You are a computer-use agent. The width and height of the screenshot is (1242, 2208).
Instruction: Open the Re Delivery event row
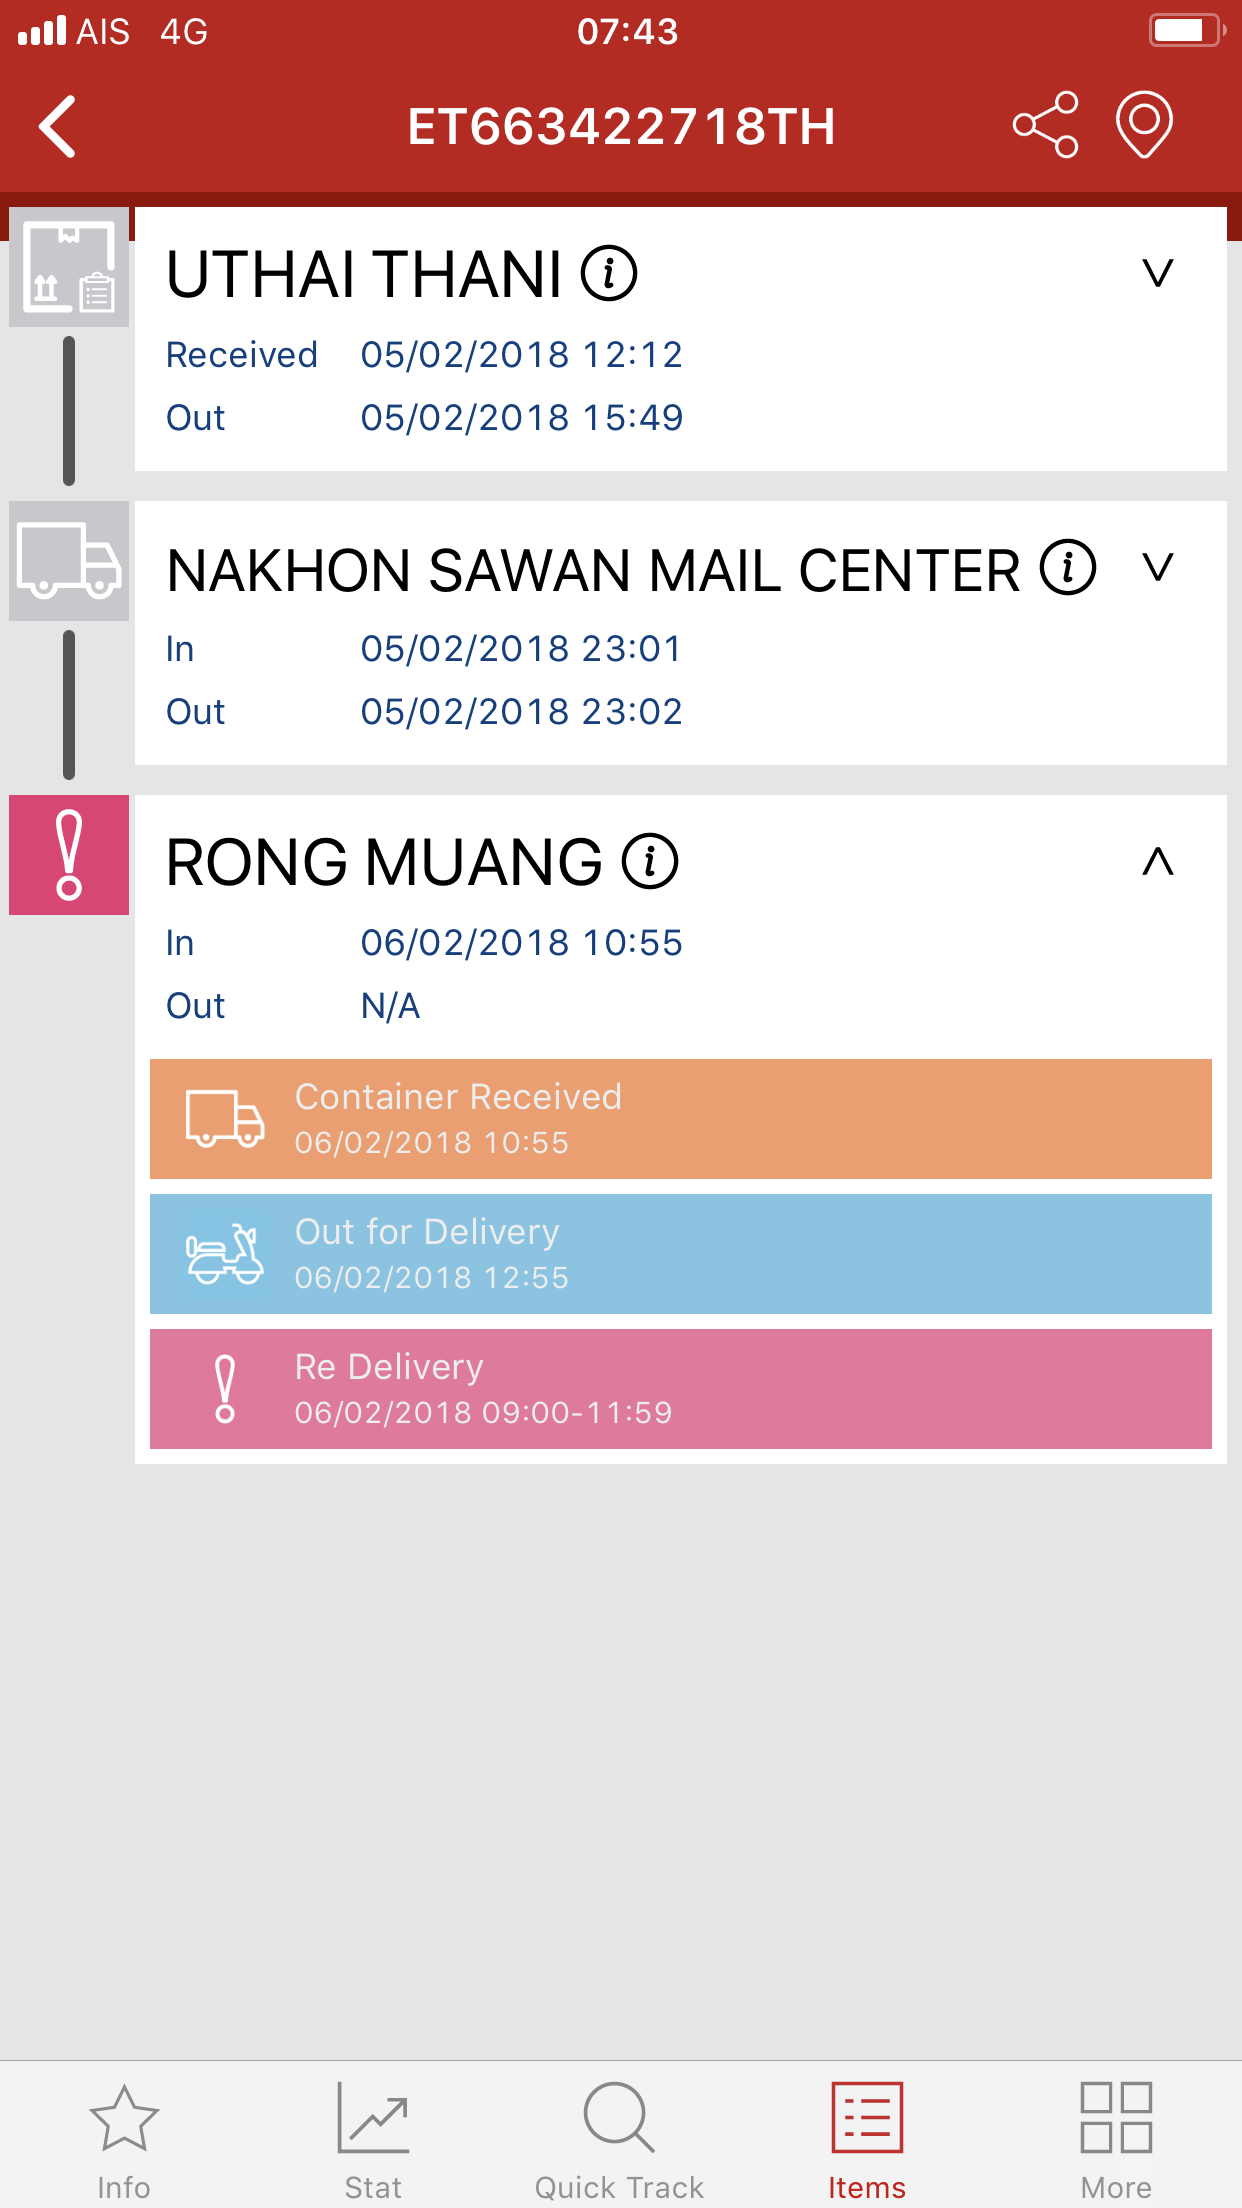pos(681,1389)
